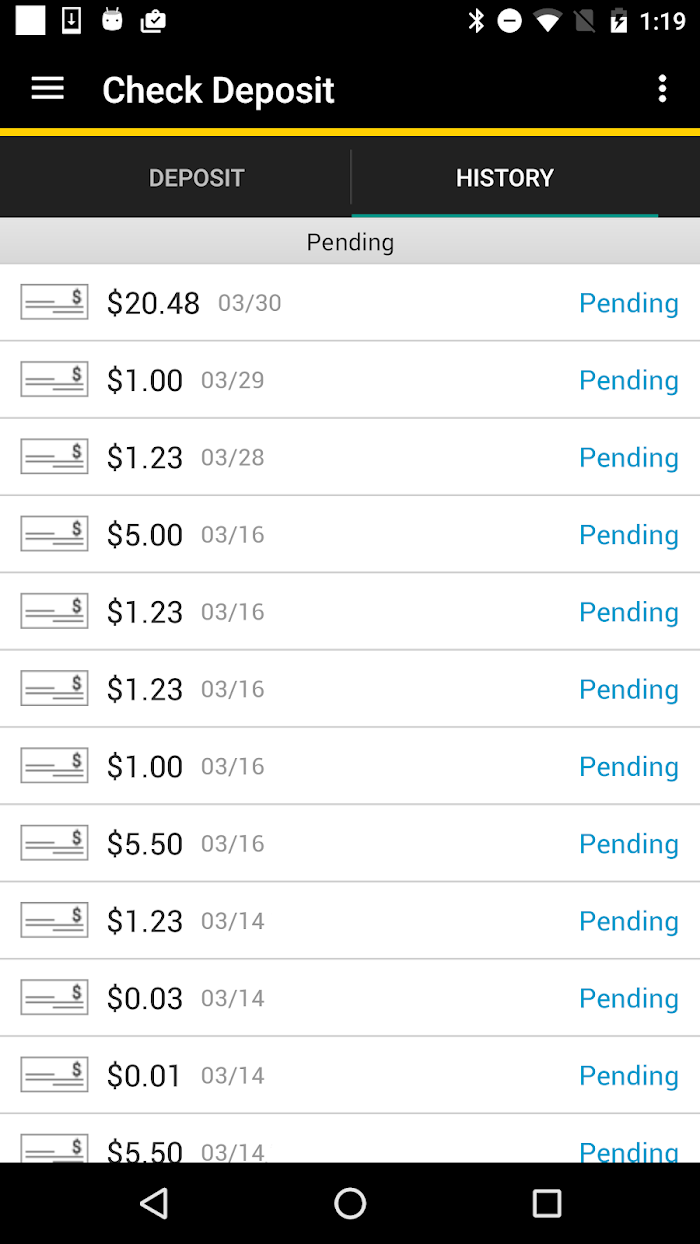Tap check icon for $0.03 deposit
Viewport: 700px width, 1244px height.
pos(54,997)
